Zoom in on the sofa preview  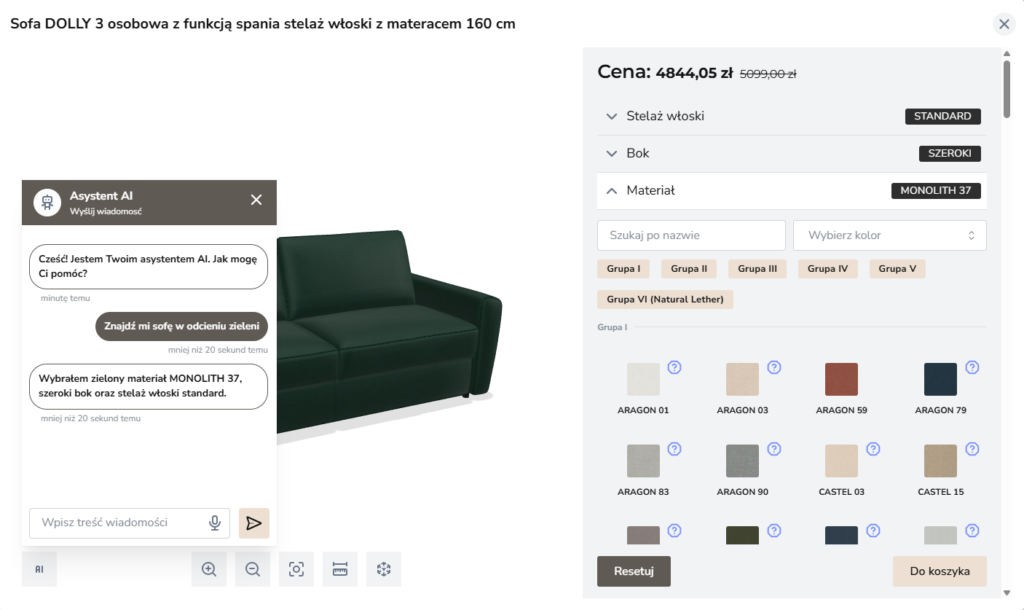[209, 569]
